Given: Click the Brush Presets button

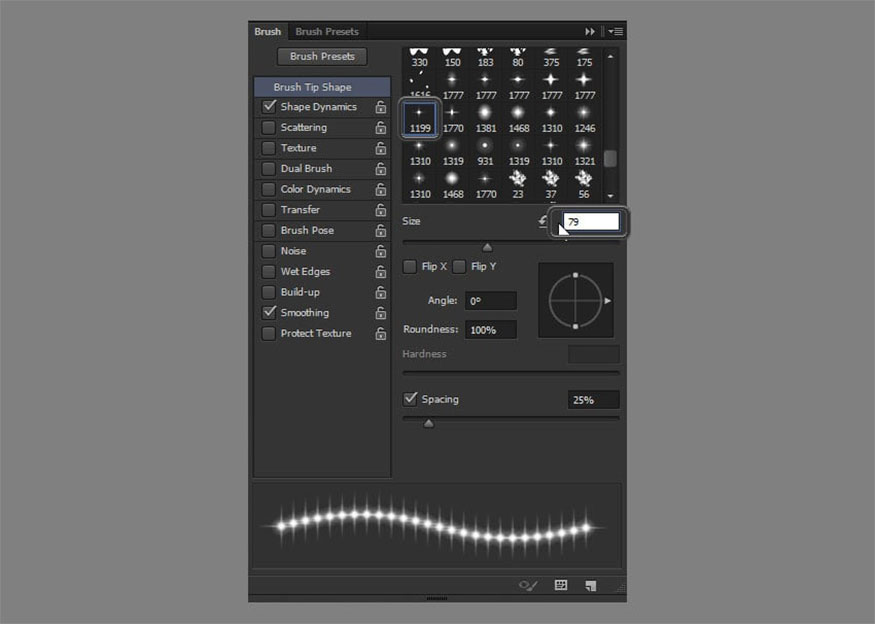Looking at the screenshot, I should tap(322, 57).
